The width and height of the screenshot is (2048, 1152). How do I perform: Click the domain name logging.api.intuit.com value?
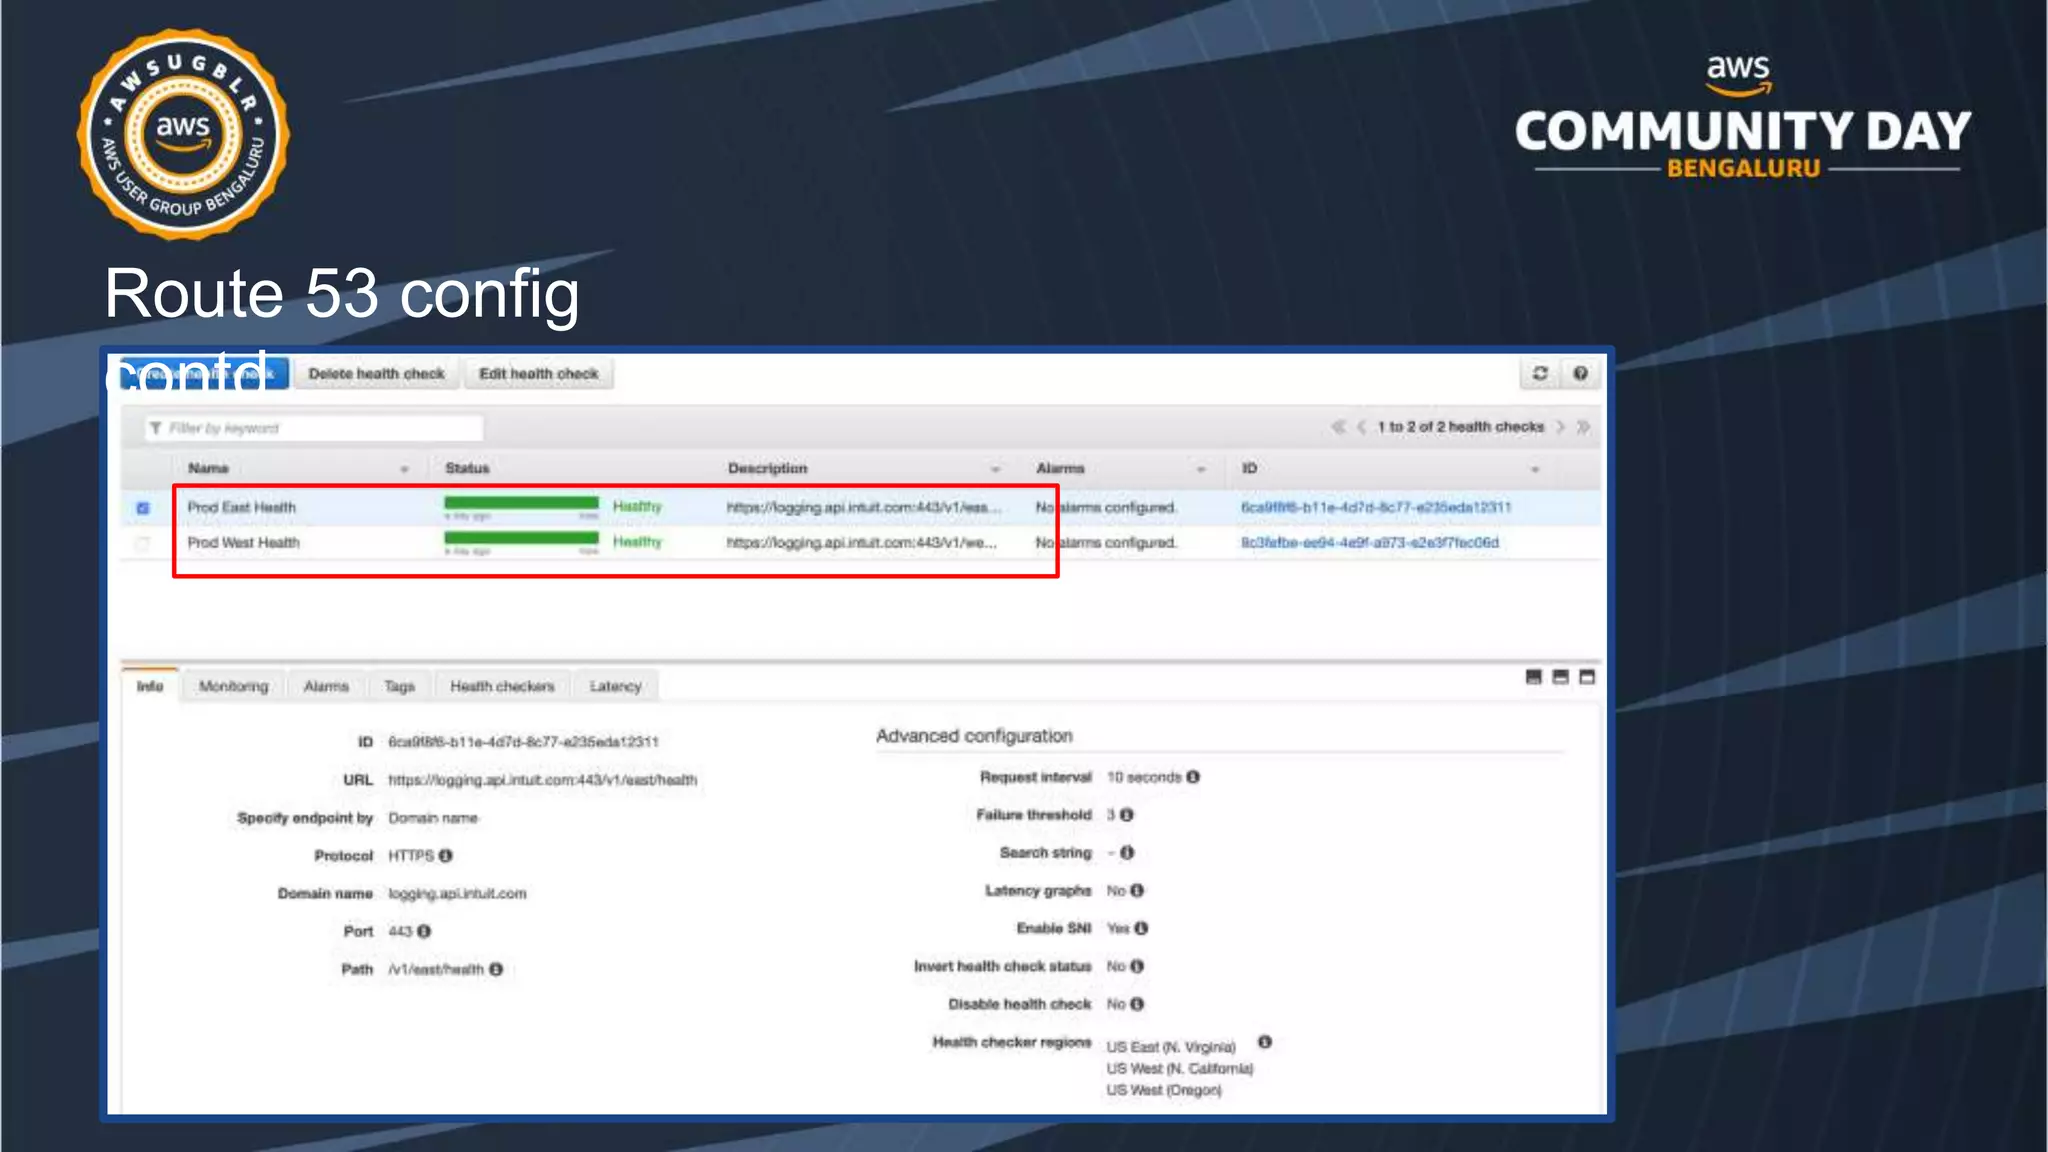point(457,893)
